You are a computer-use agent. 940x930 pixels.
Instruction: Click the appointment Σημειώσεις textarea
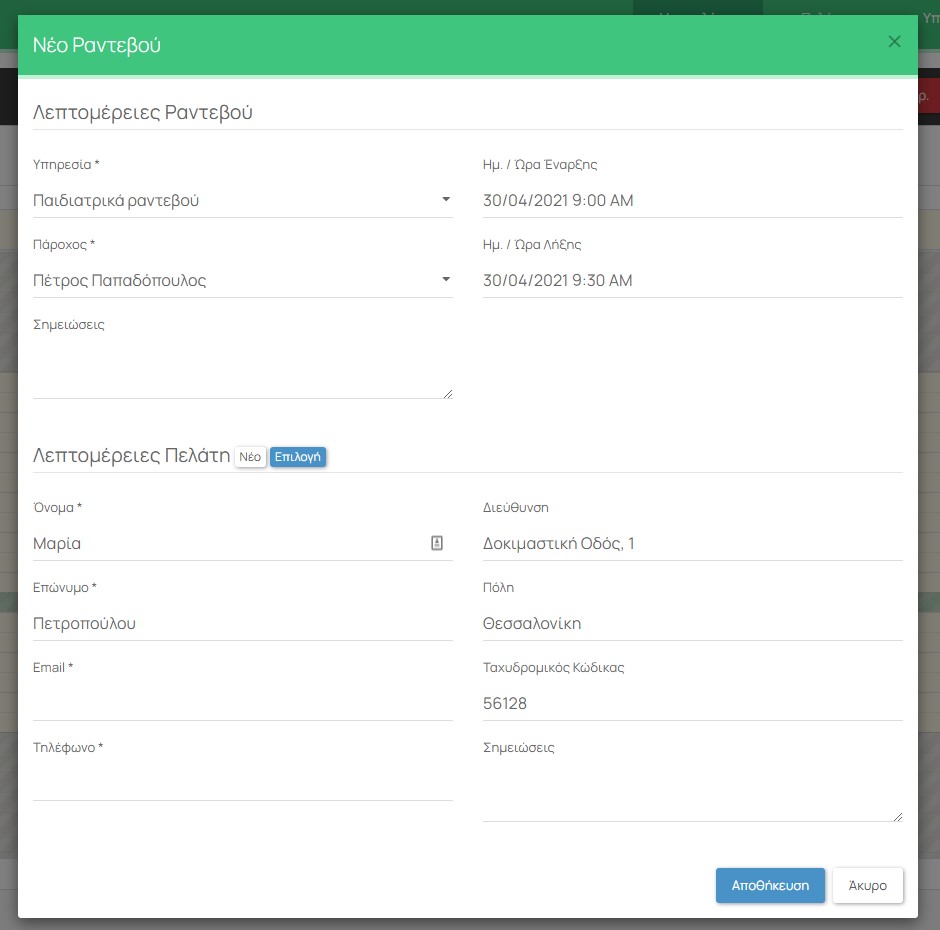pyautogui.click(x=243, y=371)
